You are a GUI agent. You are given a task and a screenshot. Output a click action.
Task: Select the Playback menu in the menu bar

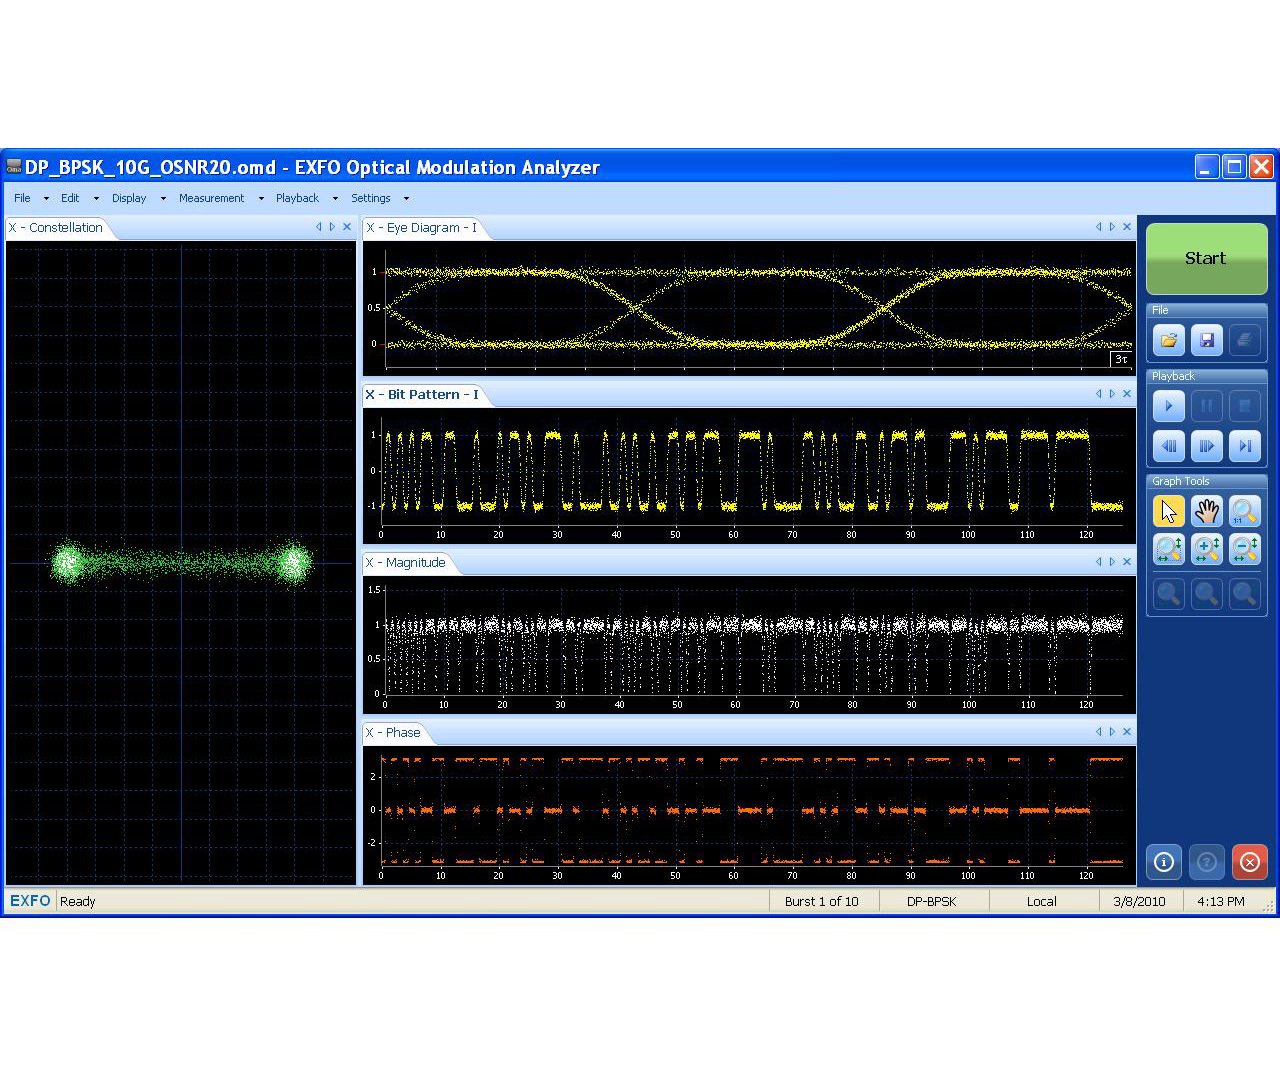(296, 198)
